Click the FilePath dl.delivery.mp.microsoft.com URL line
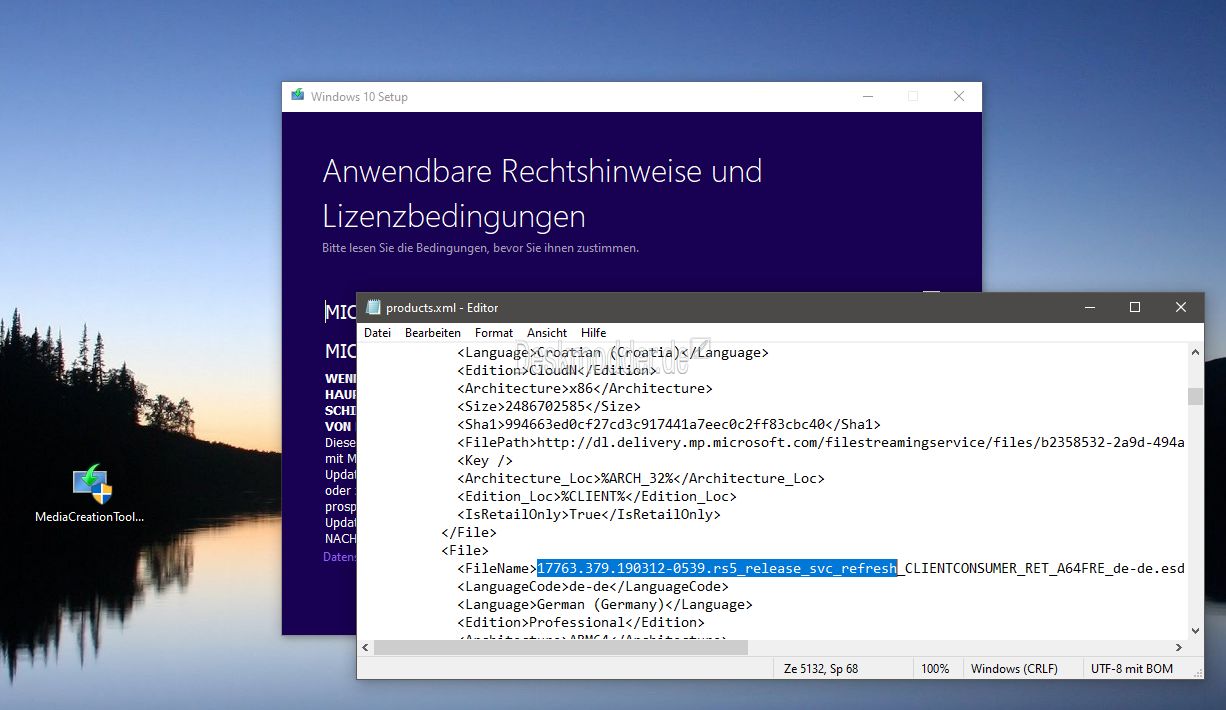 [822, 442]
